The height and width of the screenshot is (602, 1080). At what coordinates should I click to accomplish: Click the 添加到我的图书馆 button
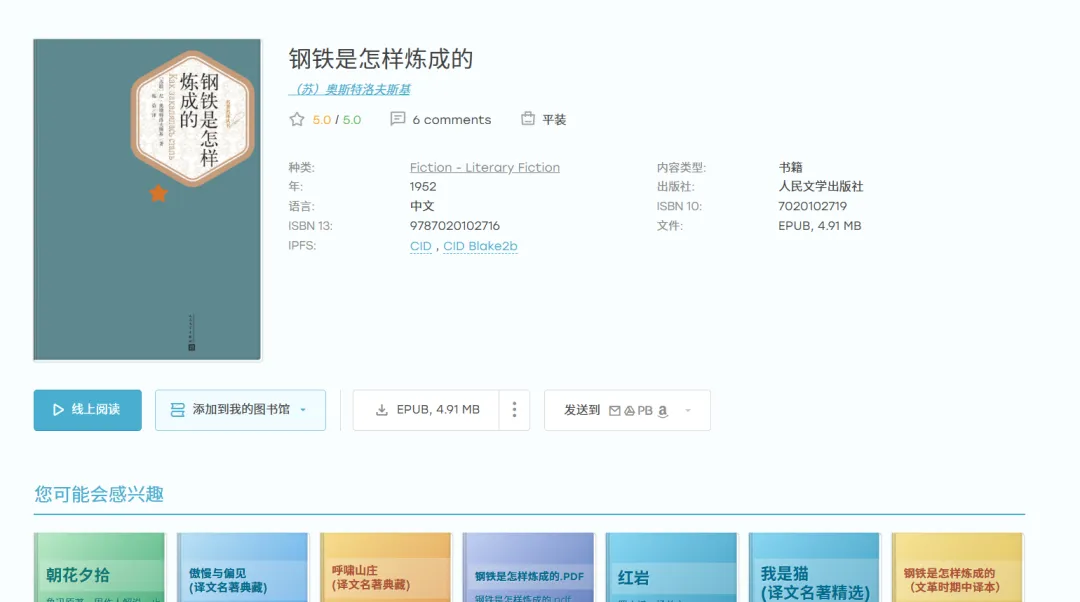point(240,410)
